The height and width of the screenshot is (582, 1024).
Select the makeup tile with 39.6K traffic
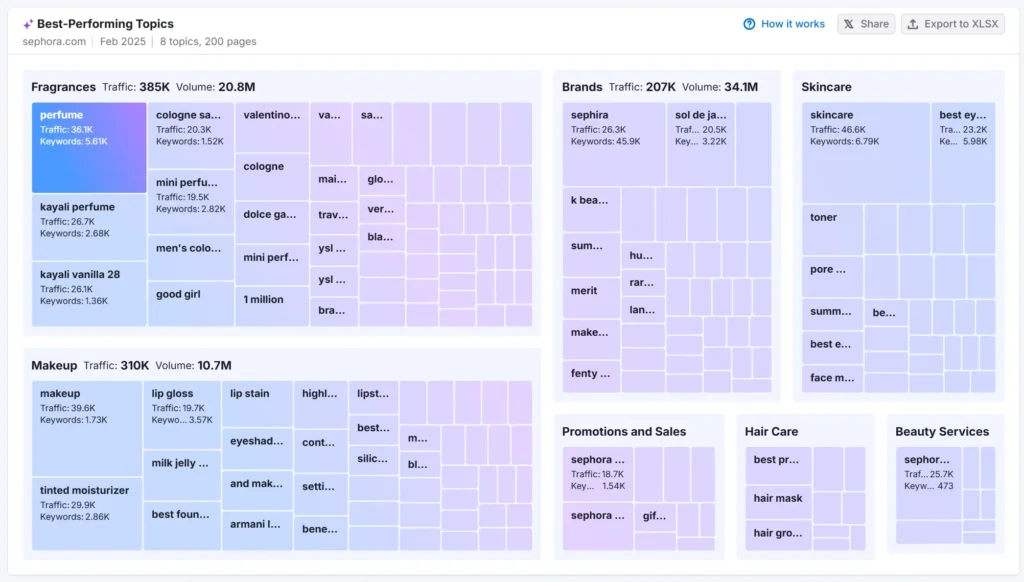click(87, 428)
